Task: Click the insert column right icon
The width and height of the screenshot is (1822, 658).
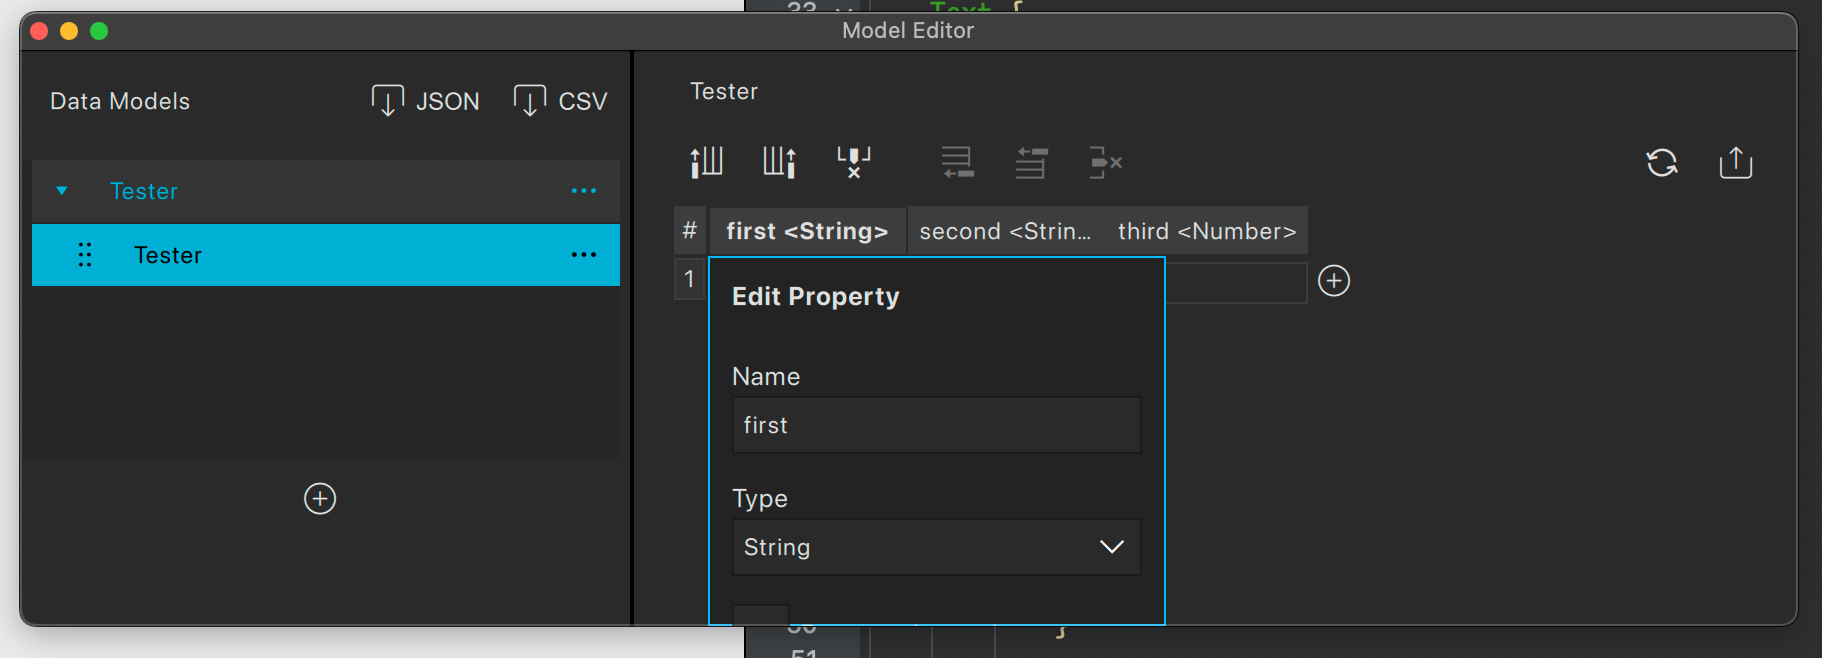Action: tap(780, 162)
